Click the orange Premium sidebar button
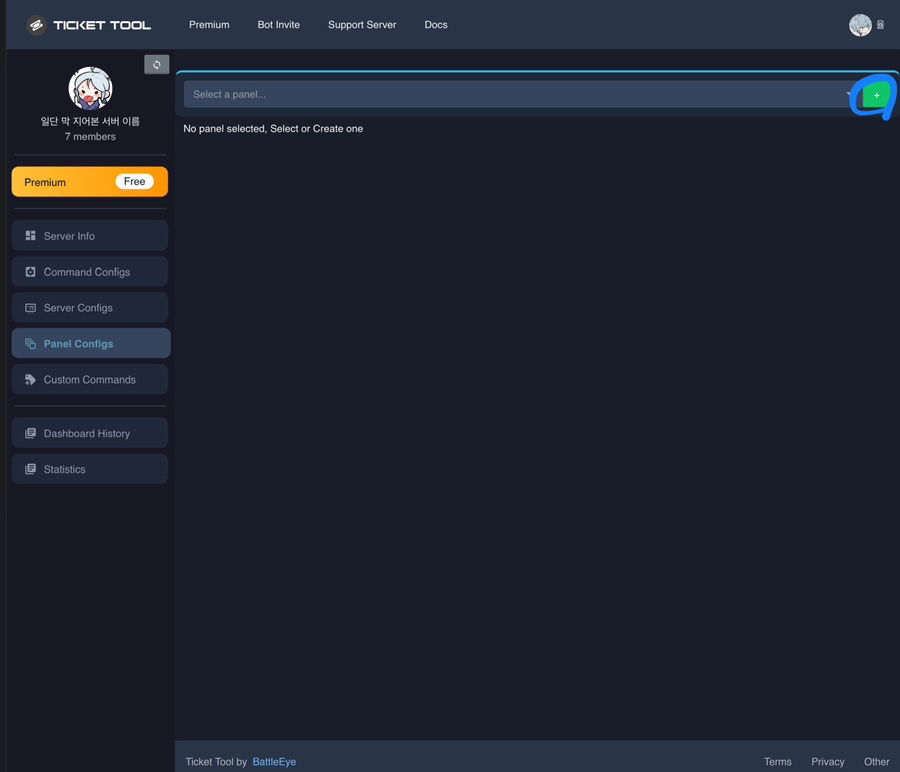The image size is (900, 772). (90, 181)
